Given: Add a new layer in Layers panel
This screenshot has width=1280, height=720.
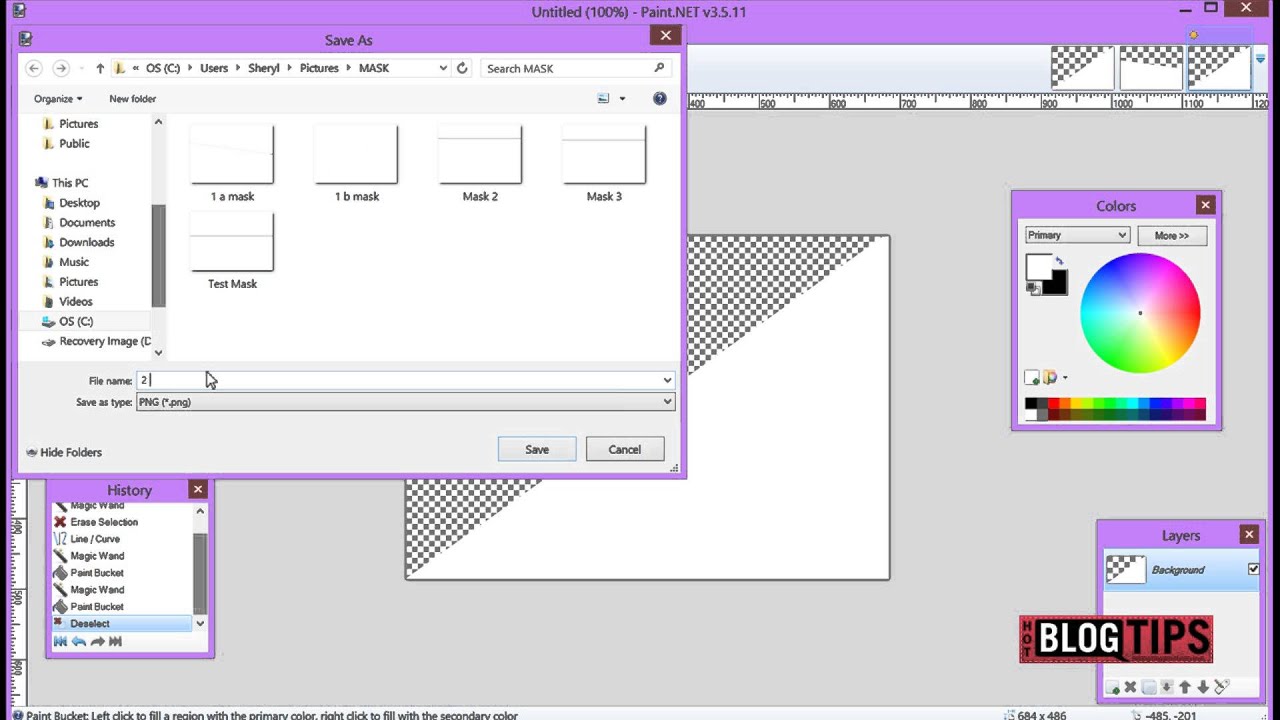Looking at the screenshot, I should [1112, 687].
